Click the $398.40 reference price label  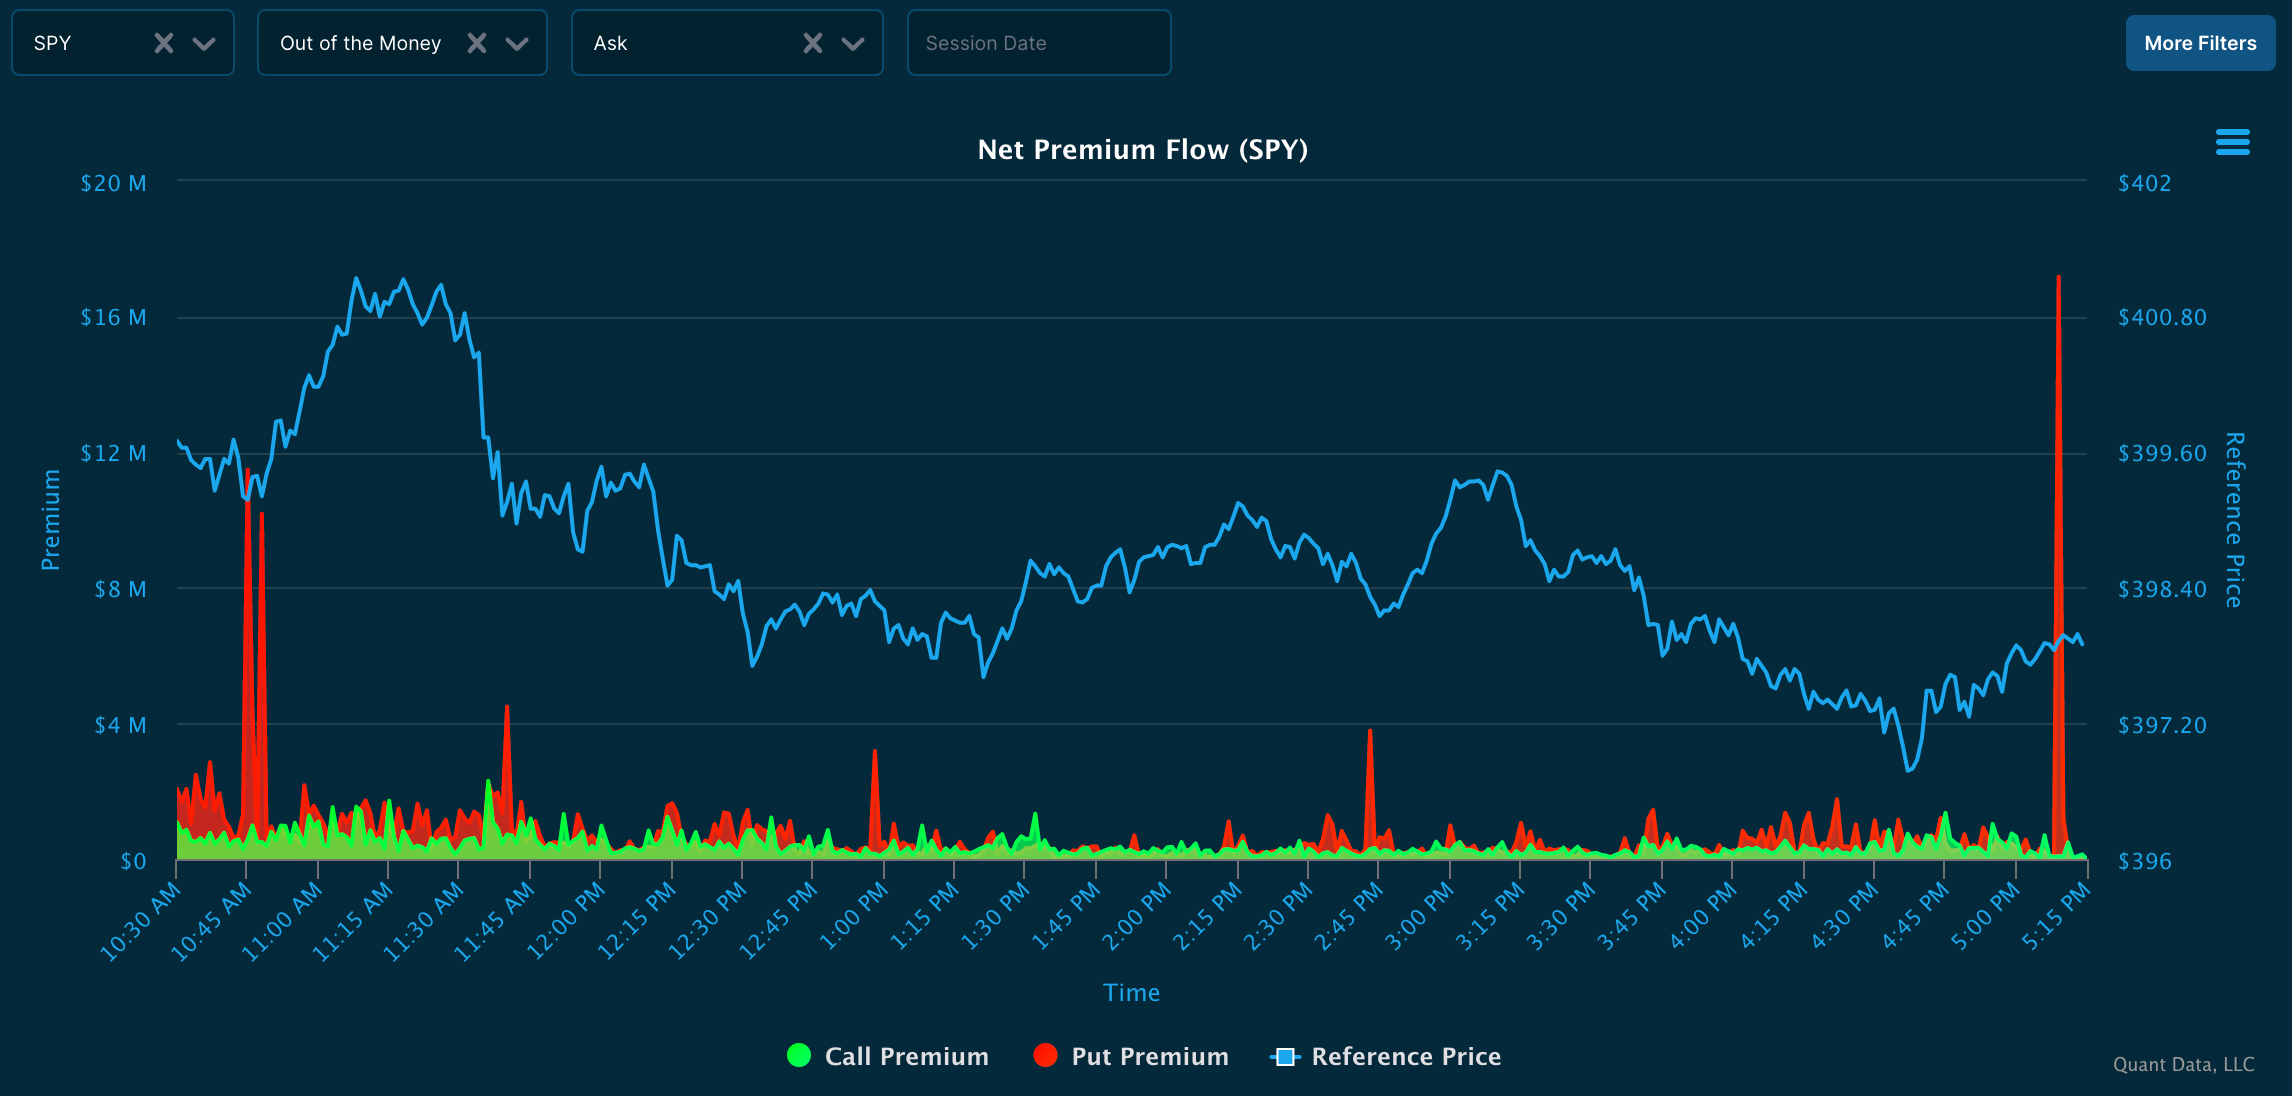click(2162, 589)
